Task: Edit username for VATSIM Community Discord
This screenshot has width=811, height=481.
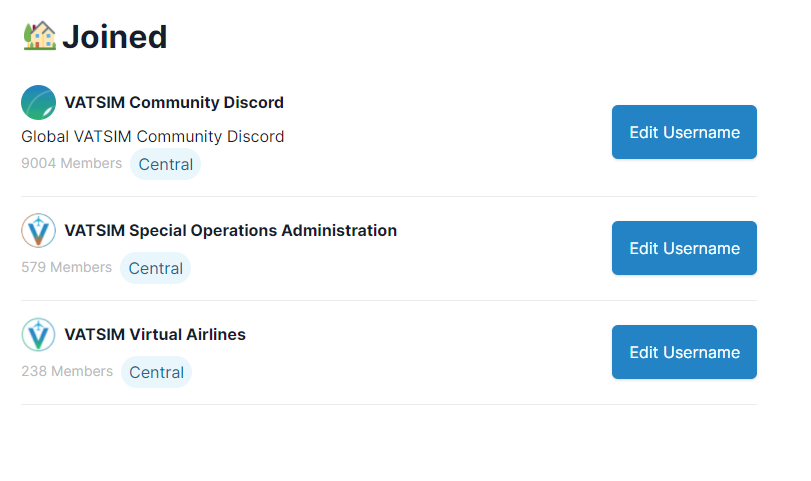Action: pyautogui.click(x=684, y=132)
